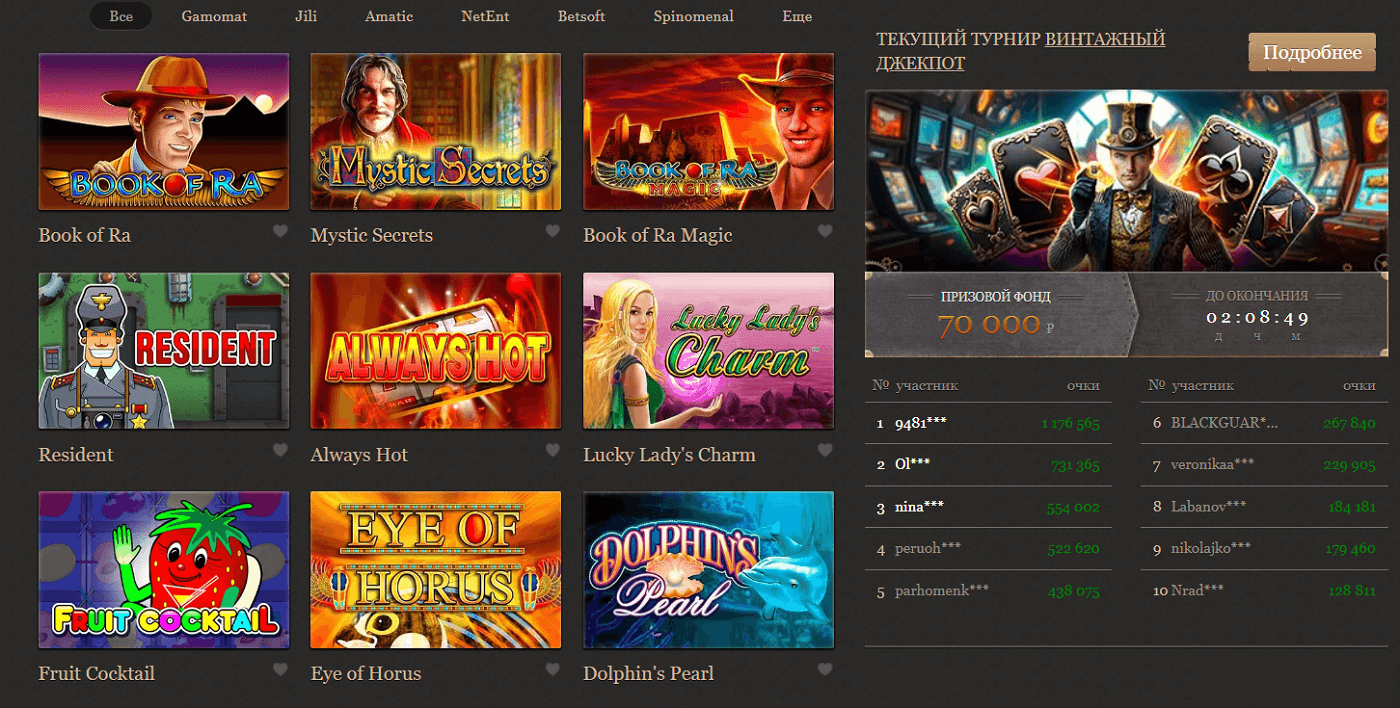The height and width of the screenshot is (708, 1400).
Task: Filter games by Jili provider
Action: [x=306, y=16]
